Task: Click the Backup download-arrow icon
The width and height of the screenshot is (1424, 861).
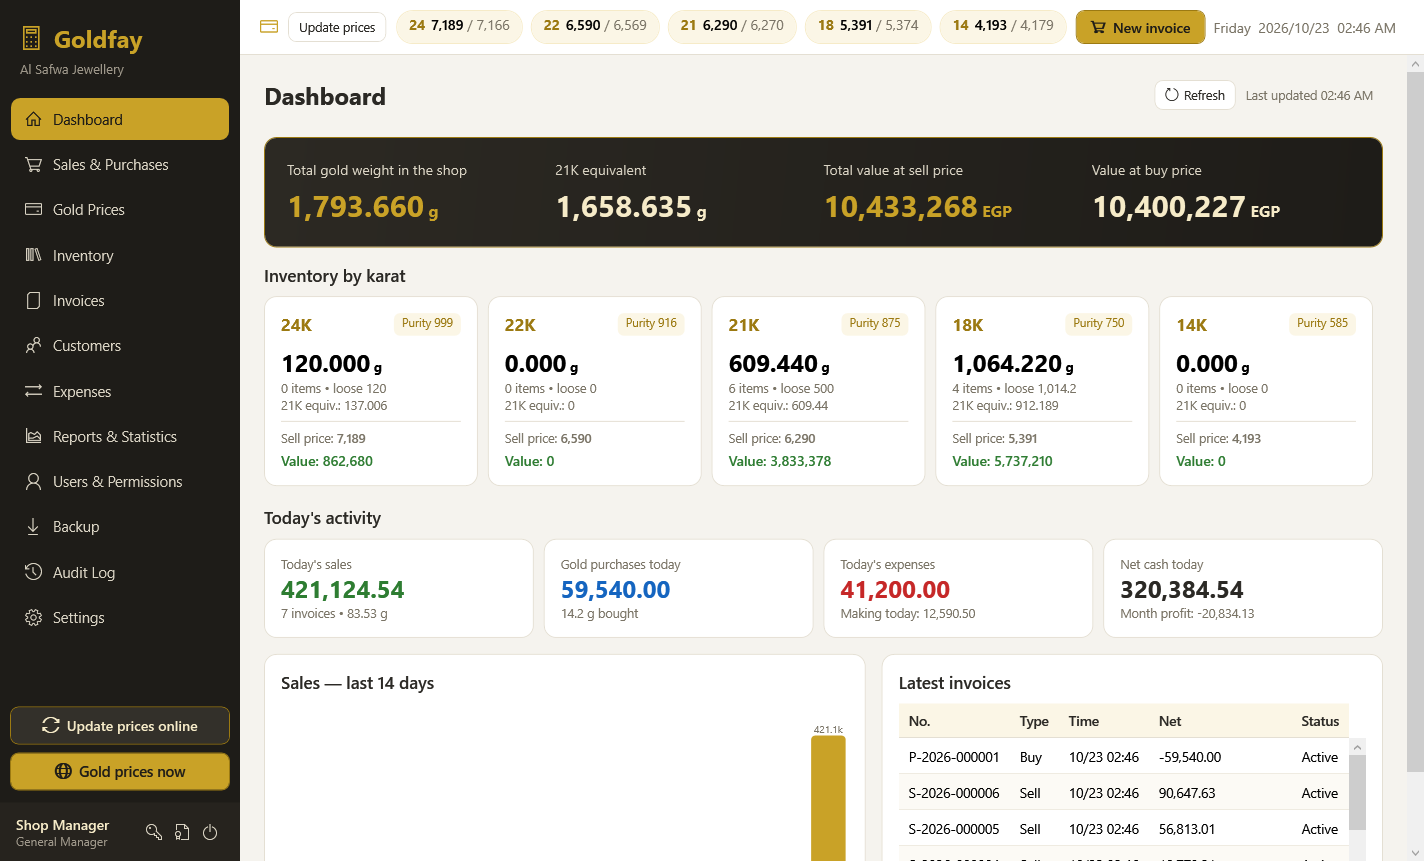Action: 34,527
